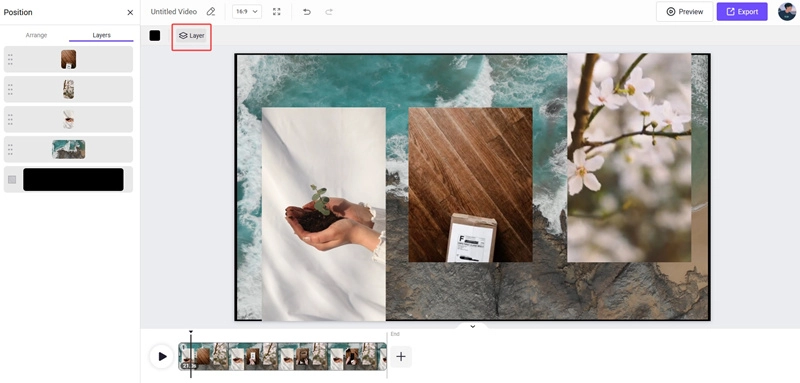Play the video timeline
Image resolution: width=800 pixels, height=383 pixels.
[162, 356]
